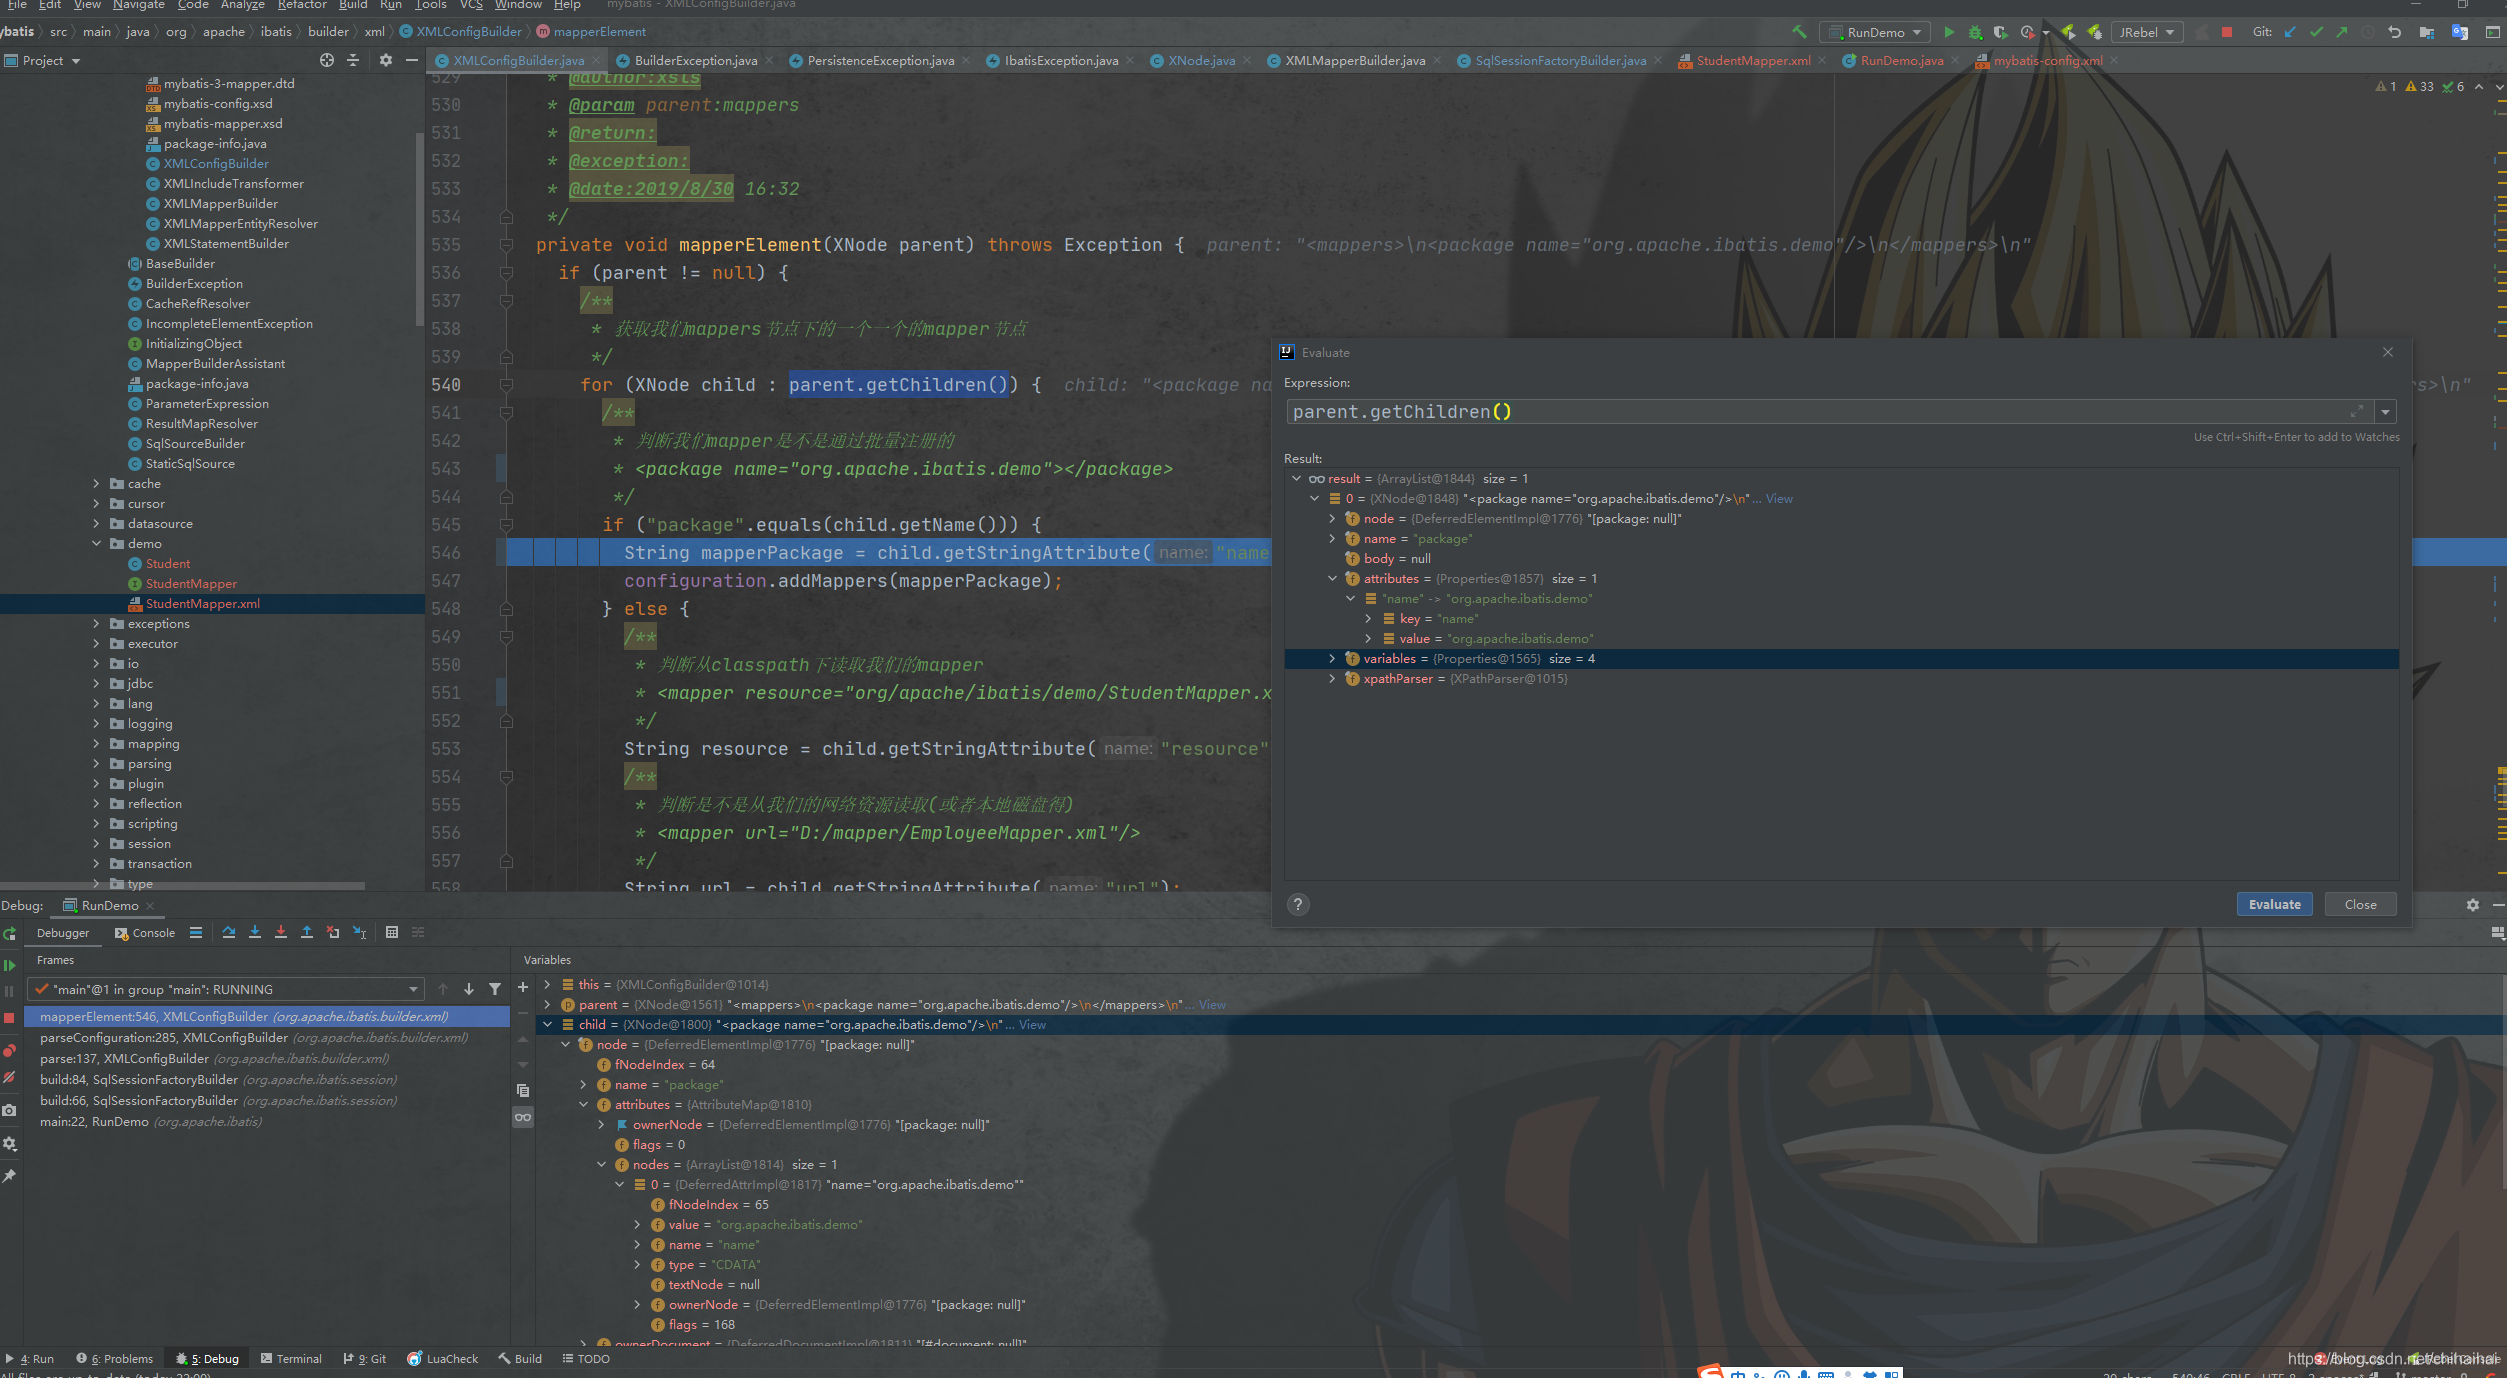Open the Terminal tool window tab
2507x1378 pixels.
pyautogui.click(x=291, y=1359)
